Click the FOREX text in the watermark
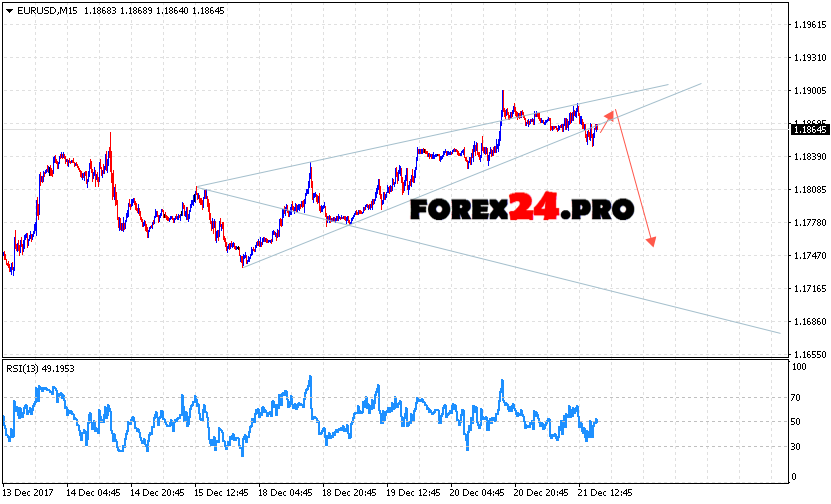This screenshot has width=831, height=504. pos(458,209)
